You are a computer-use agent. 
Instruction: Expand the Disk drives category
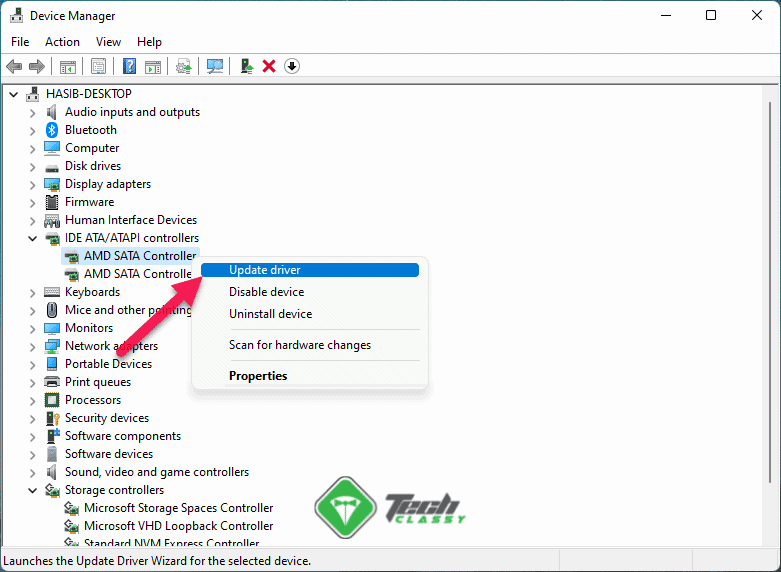coord(32,167)
